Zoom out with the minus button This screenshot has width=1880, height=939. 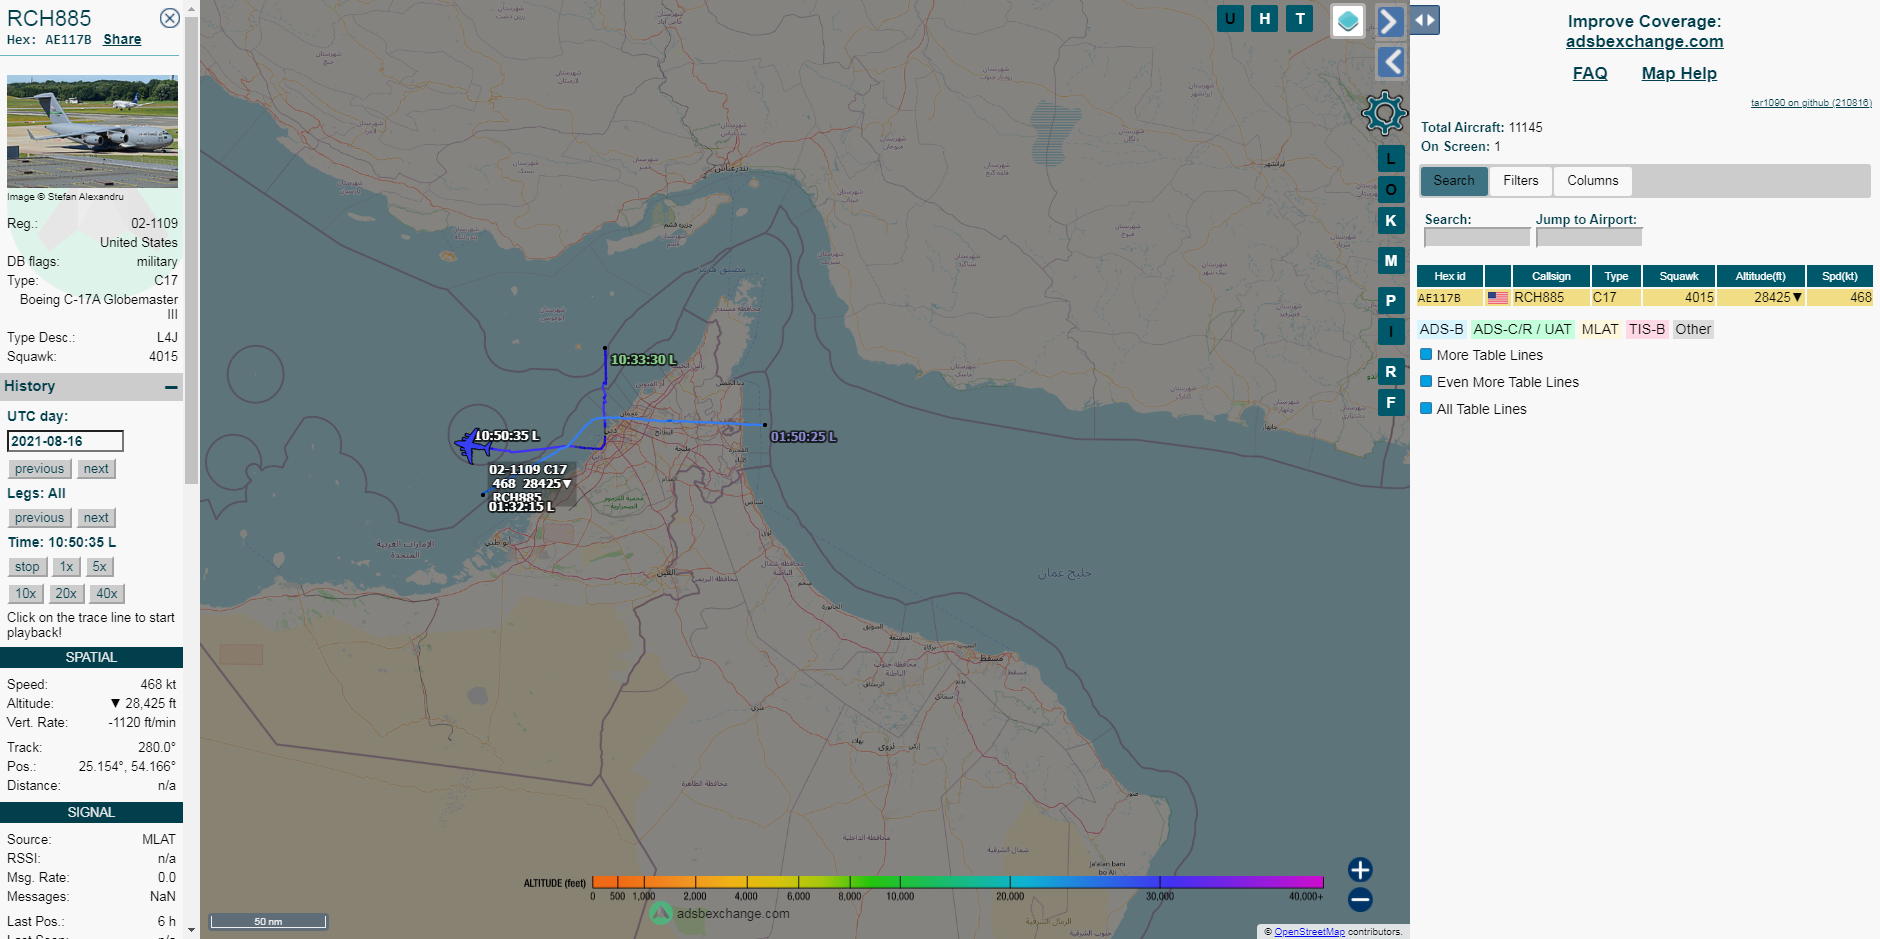(x=1360, y=899)
